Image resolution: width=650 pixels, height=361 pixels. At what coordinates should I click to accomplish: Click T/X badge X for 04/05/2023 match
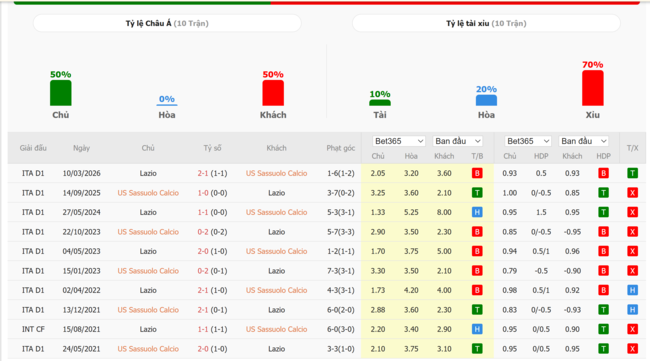click(633, 251)
